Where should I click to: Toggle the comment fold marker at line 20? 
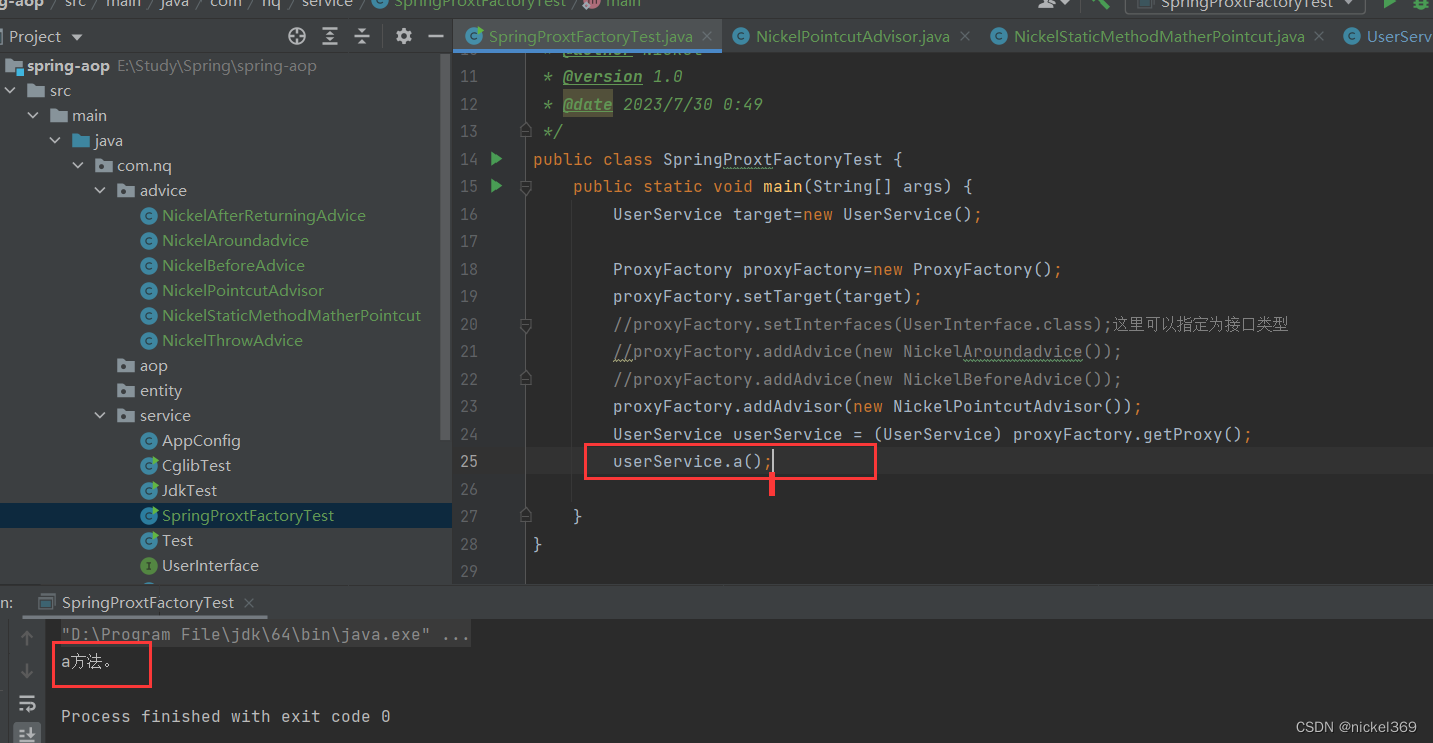coord(526,324)
